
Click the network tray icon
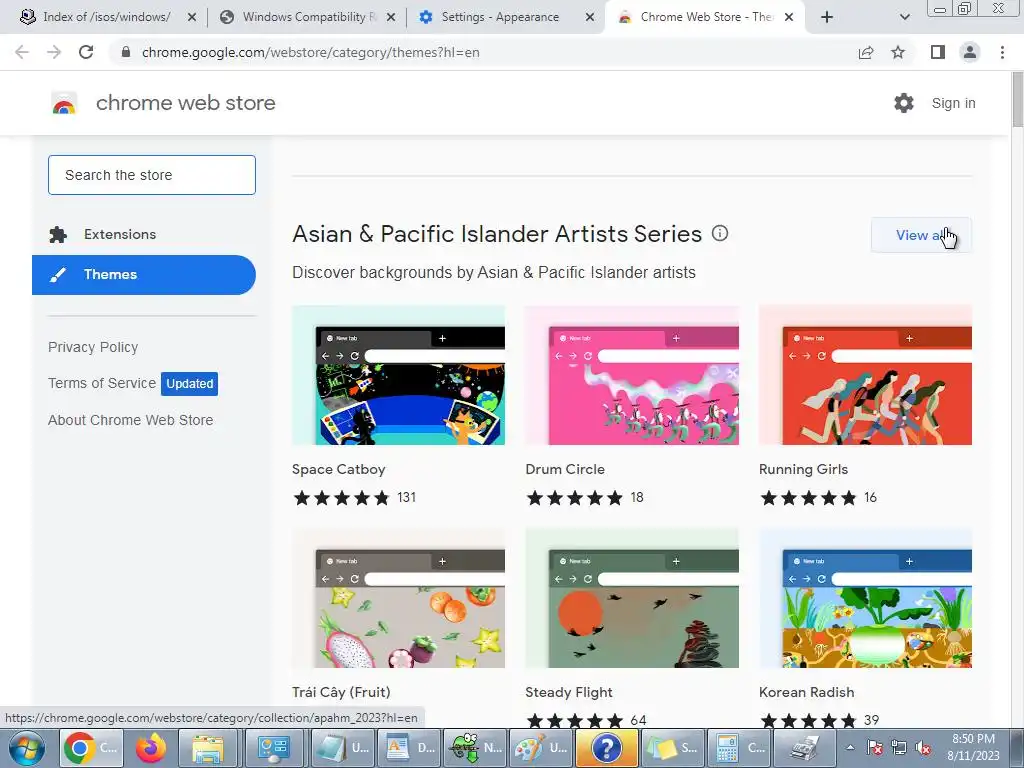pyautogui.click(x=899, y=748)
